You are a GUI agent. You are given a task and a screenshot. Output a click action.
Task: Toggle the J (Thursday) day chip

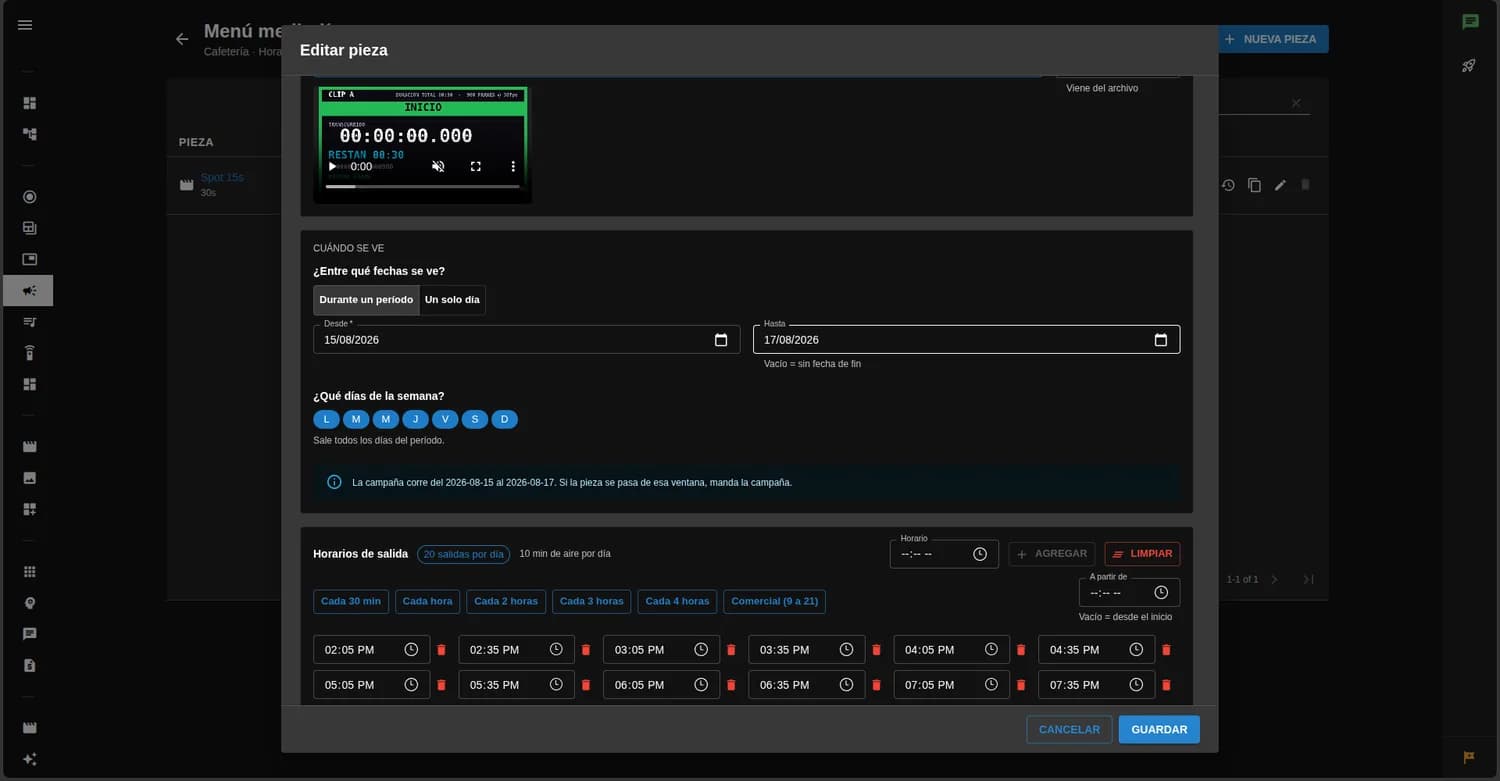[415, 419]
